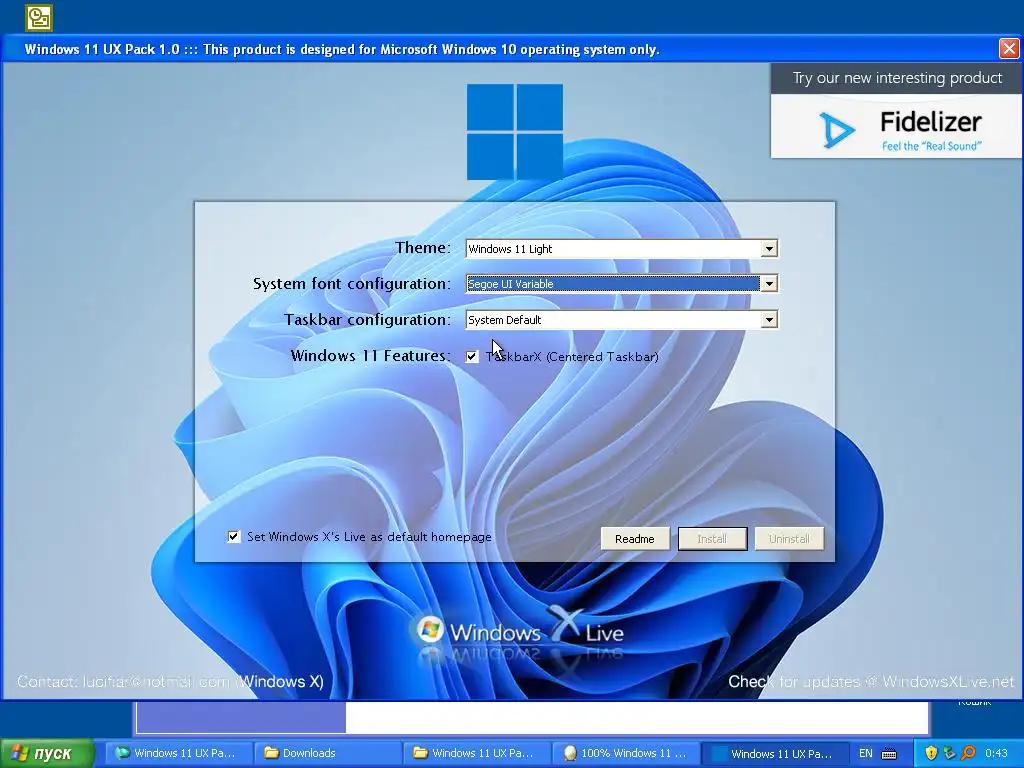
Task: Switch to first Windows 11 UX Pa... taskbar item
Action: (178, 753)
